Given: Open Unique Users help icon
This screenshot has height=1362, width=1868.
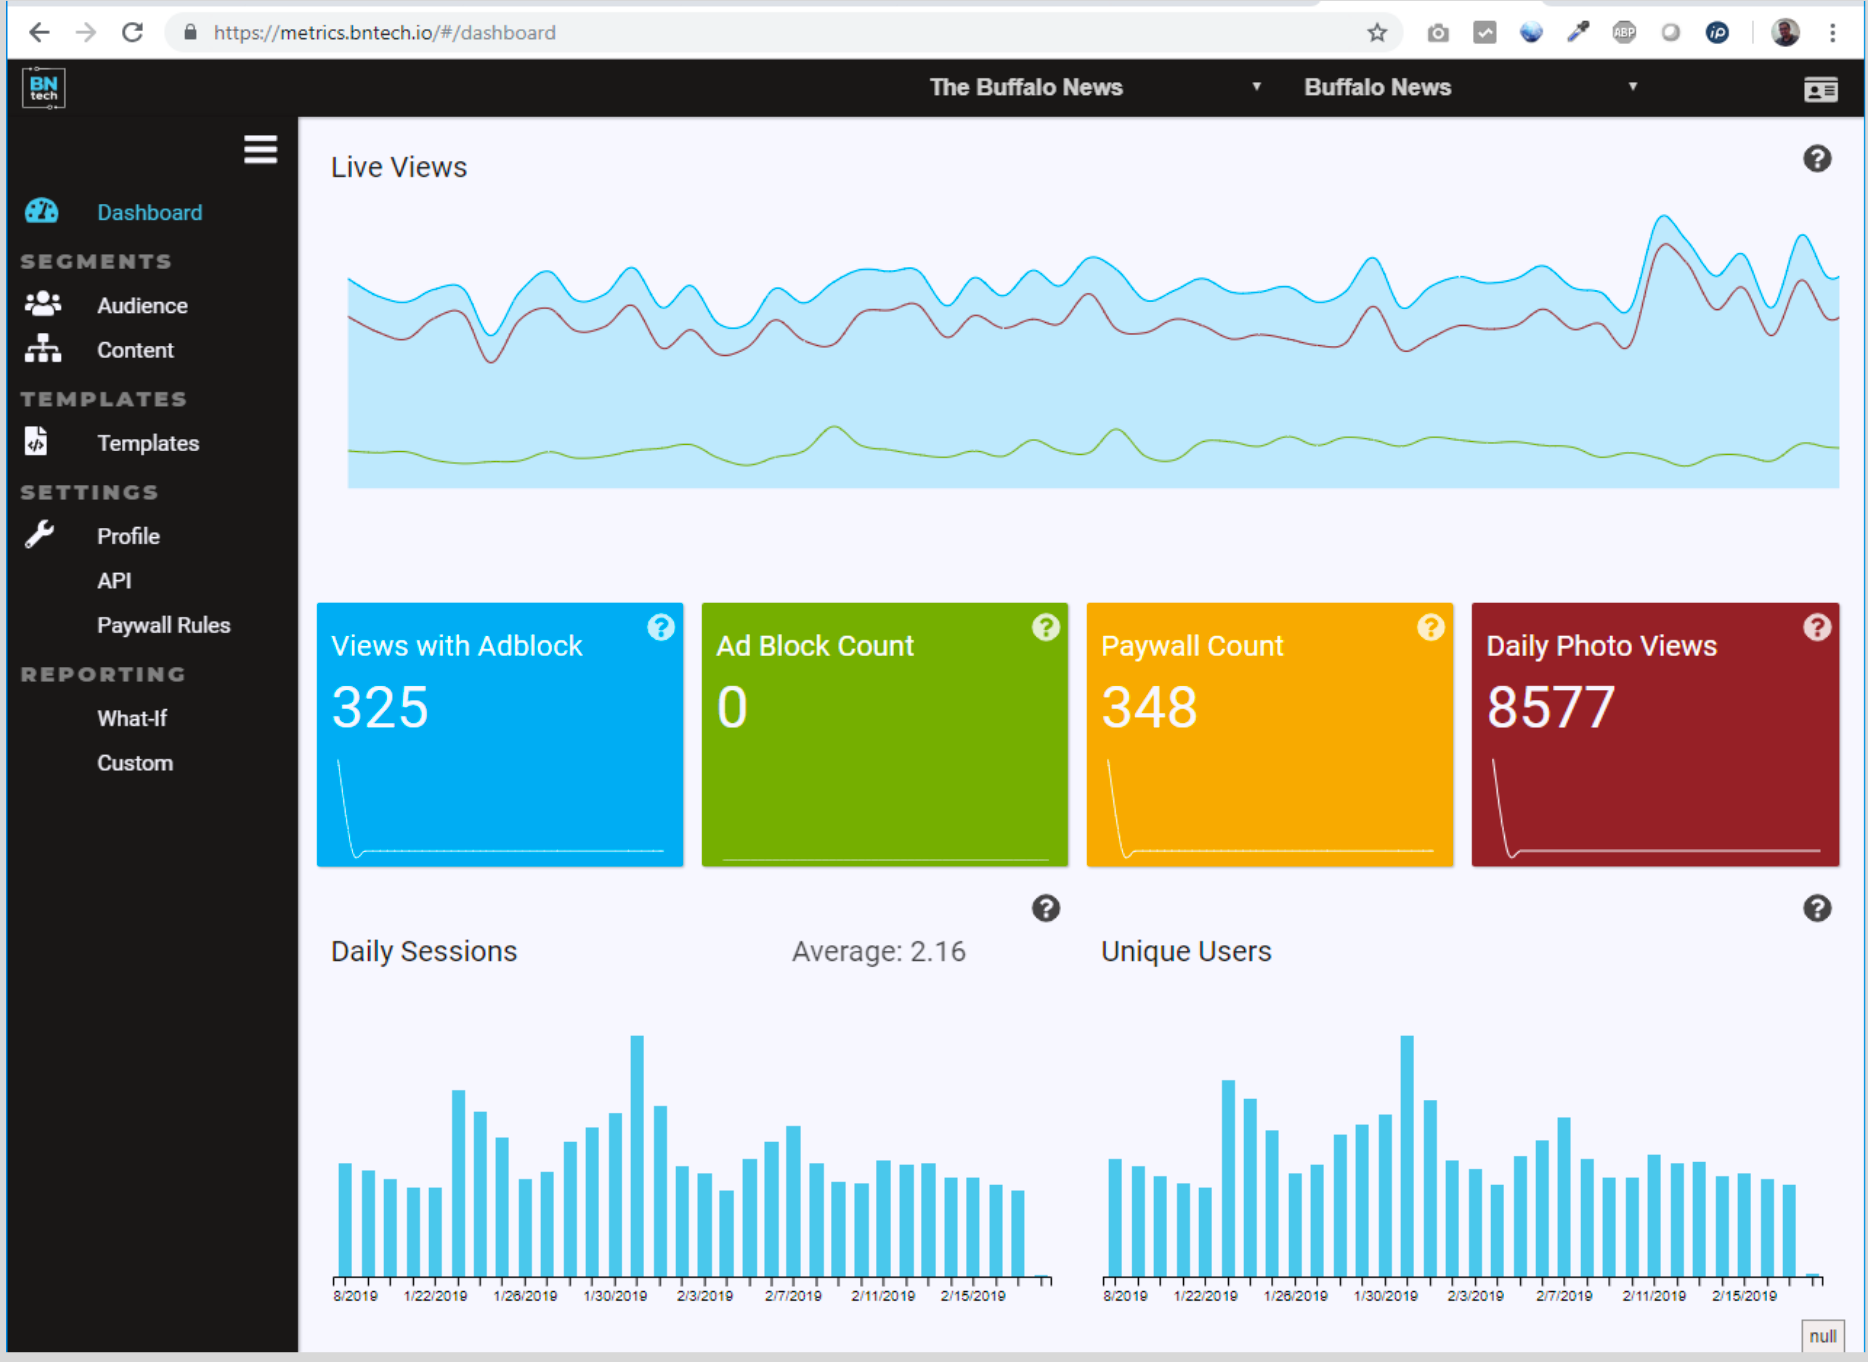Looking at the screenshot, I should click(x=1816, y=908).
